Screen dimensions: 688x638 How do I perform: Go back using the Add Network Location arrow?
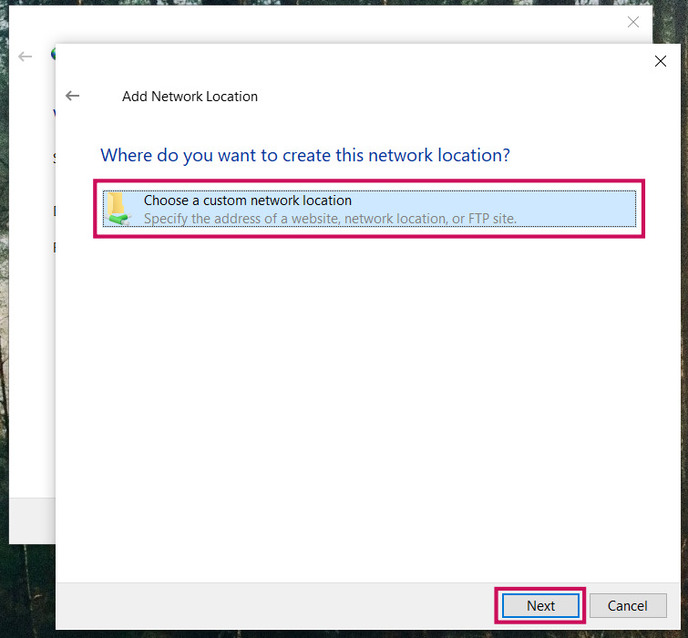click(x=72, y=96)
